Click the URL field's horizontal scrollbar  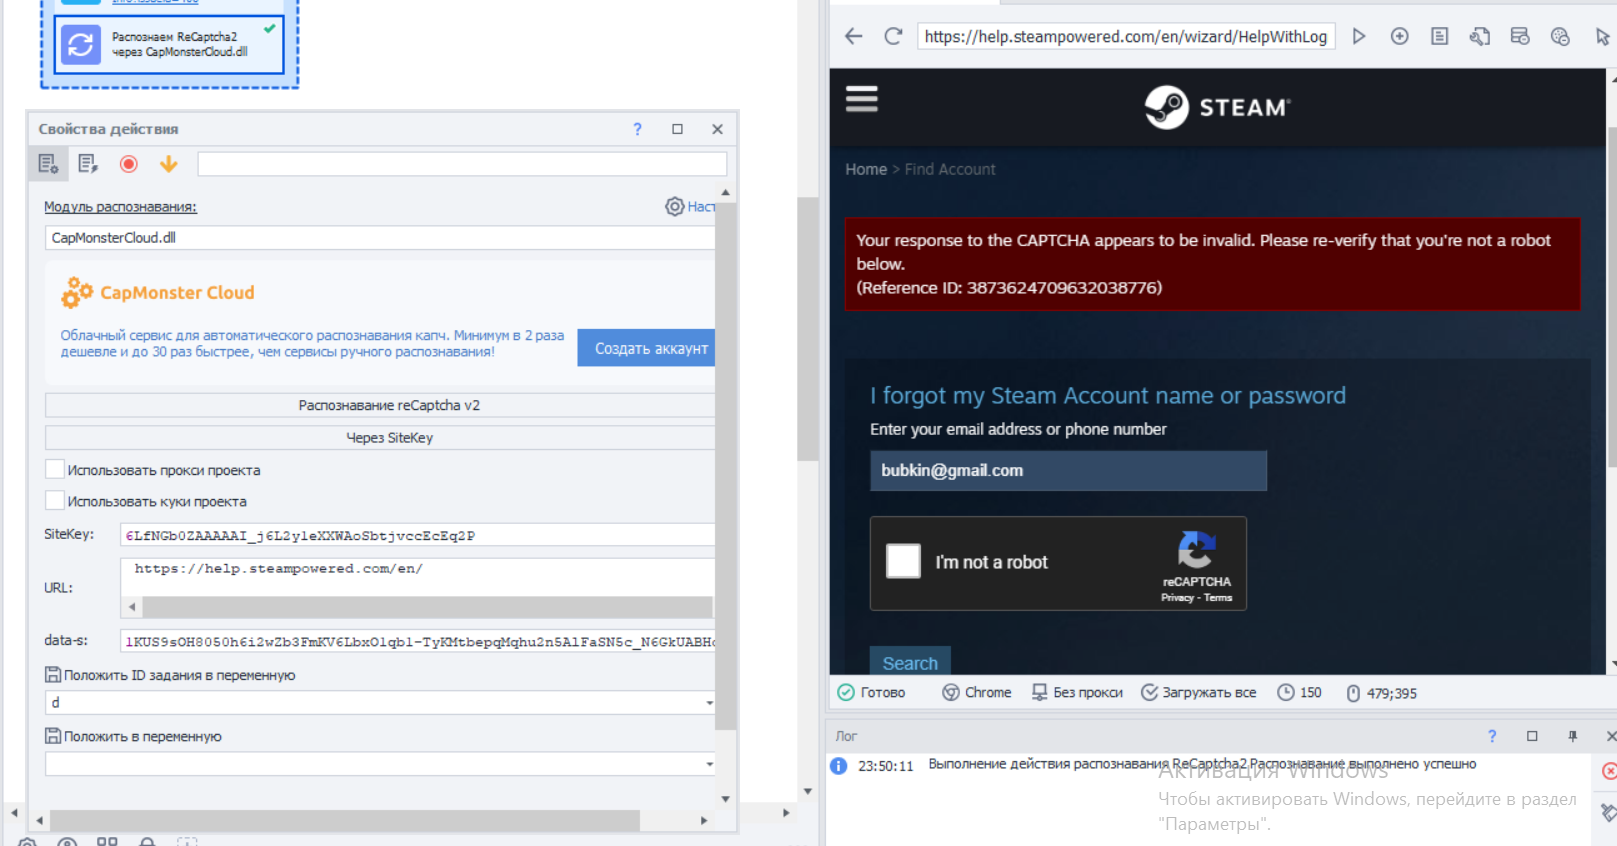click(x=427, y=607)
